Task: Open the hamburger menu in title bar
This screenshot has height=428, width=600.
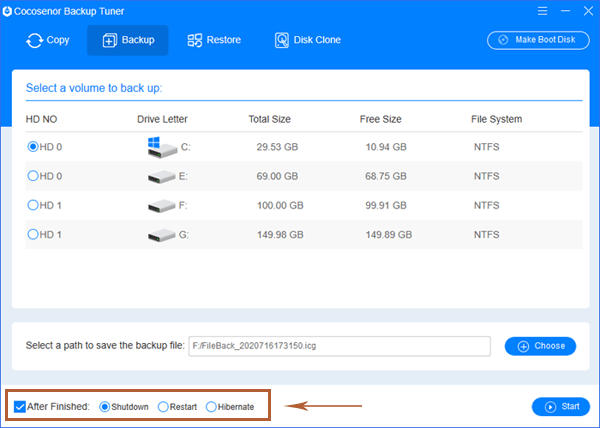Action: [x=542, y=11]
